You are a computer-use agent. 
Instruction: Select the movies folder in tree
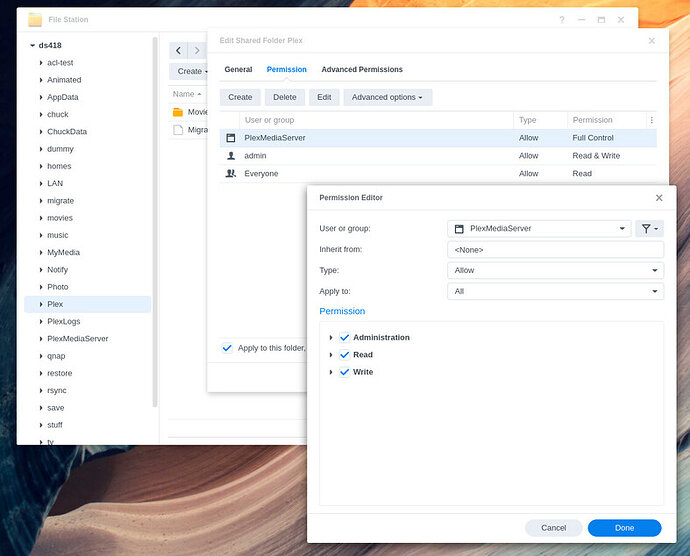coord(60,218)
